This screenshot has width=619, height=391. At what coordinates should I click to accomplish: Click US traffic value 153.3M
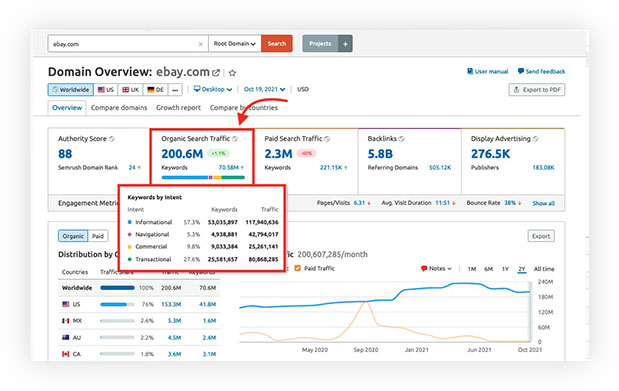[171, 305]
